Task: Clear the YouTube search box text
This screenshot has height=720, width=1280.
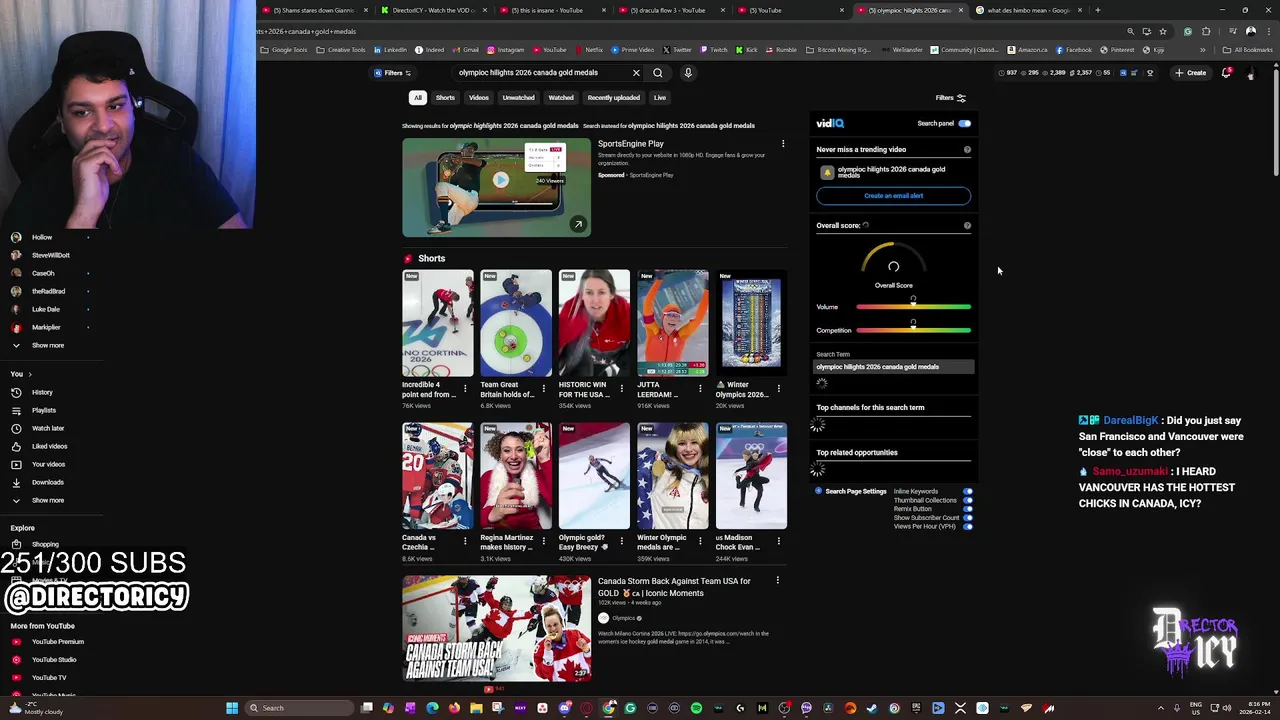Action: tap(636, 72)
